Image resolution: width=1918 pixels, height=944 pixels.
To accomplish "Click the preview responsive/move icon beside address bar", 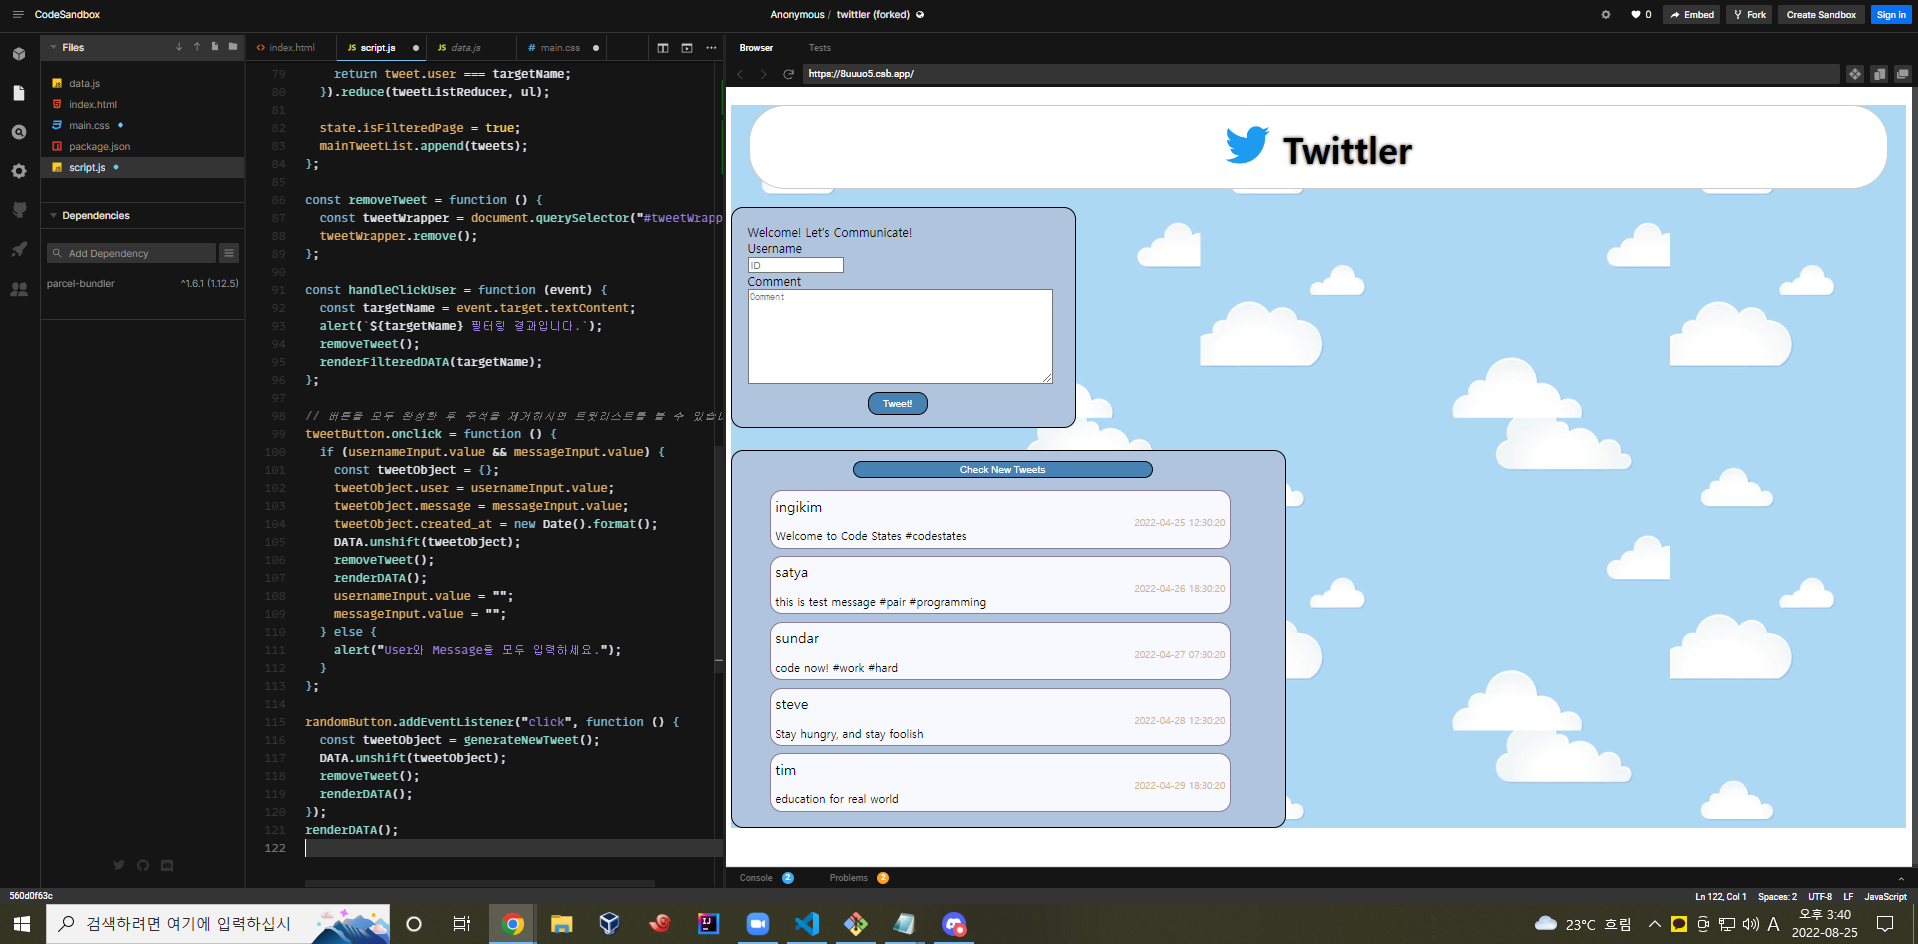I will (x=1855, y=74).
